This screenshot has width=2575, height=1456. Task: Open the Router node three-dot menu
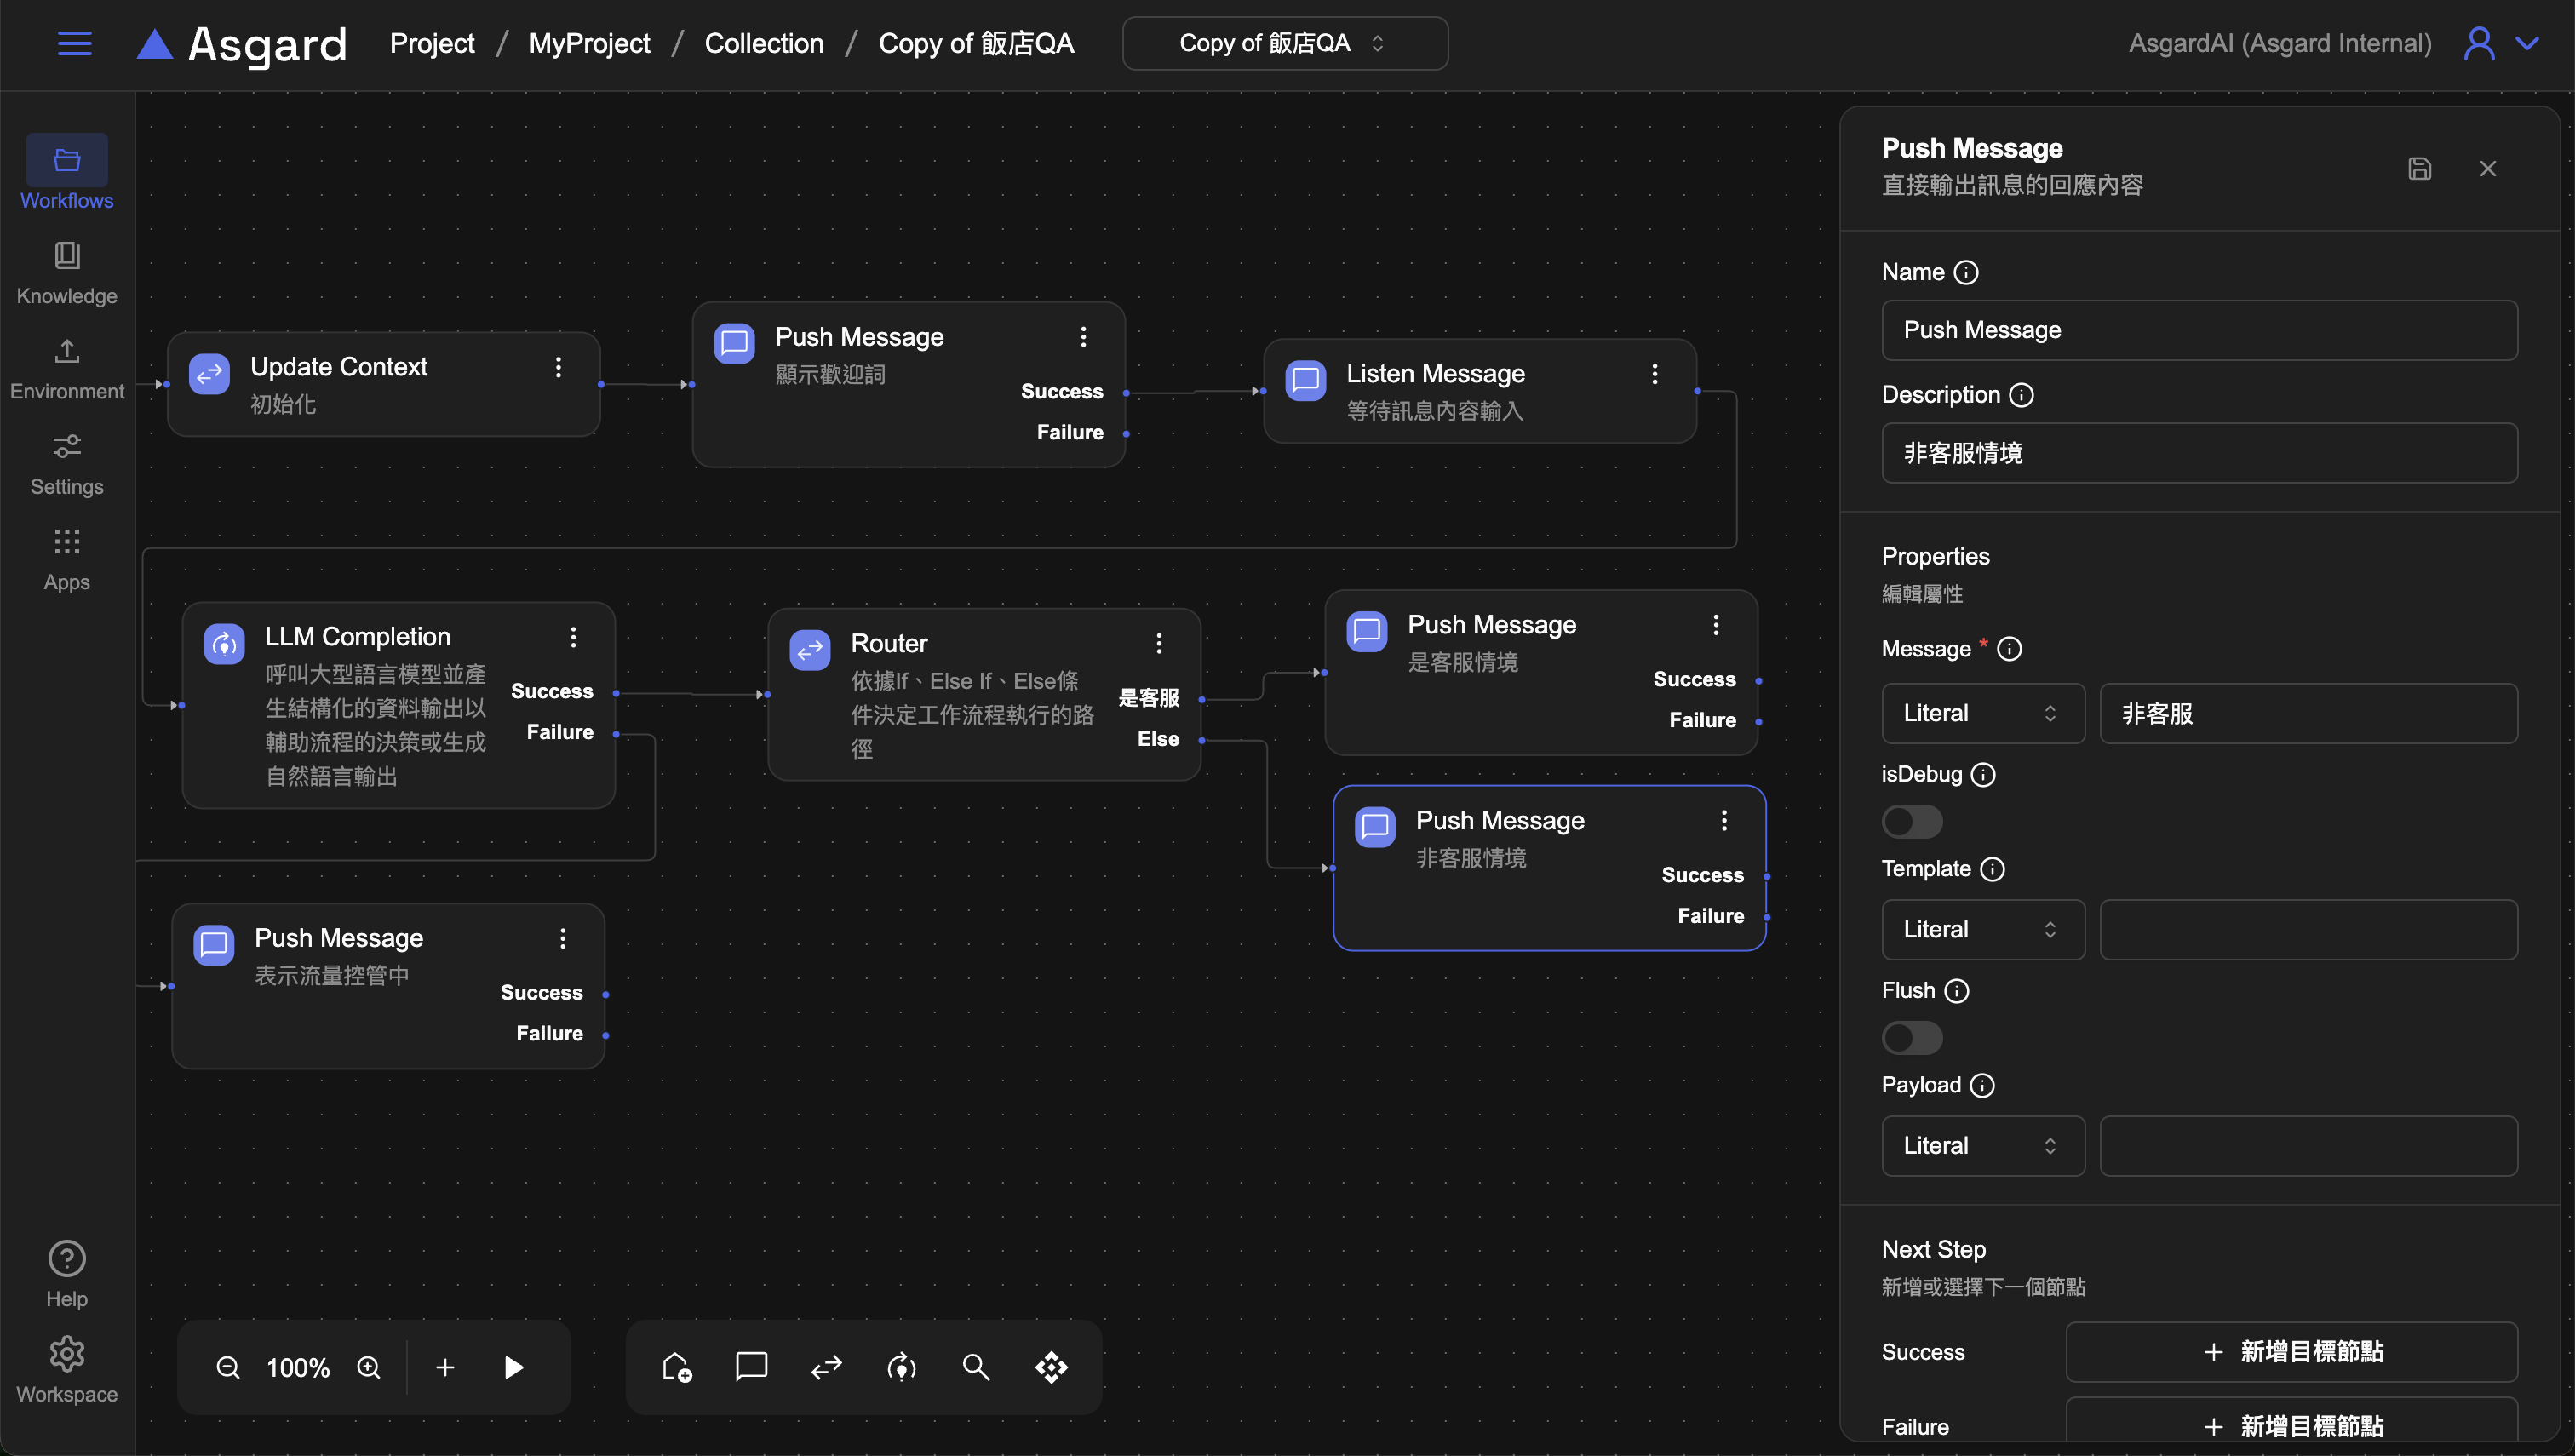pyautogui.click(x=1159, y=643)
